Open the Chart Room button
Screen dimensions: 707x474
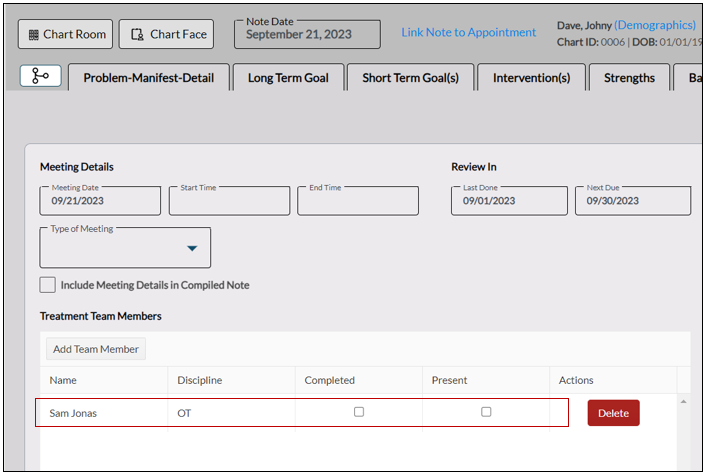pyautogui.click(x=66, y=34)
